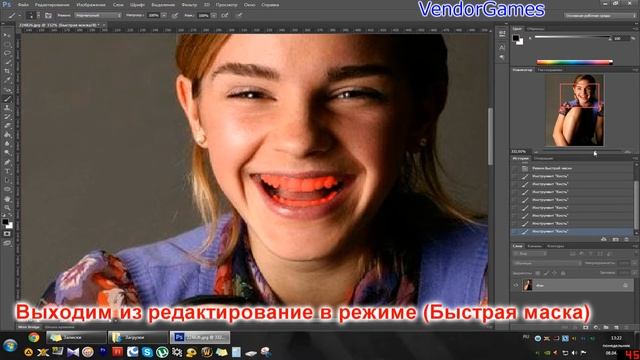The height and width of the screenshot is (360, 640).
Task: Open Загрузки folder from taskbar
Action: 138,338
